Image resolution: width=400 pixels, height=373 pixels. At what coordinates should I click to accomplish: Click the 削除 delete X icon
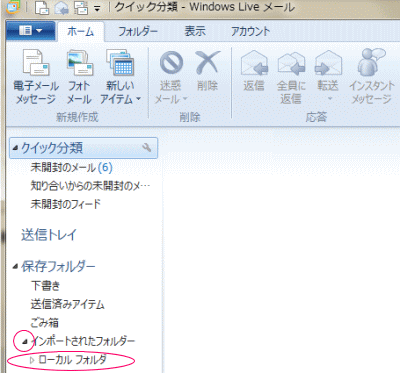(207, 63)
